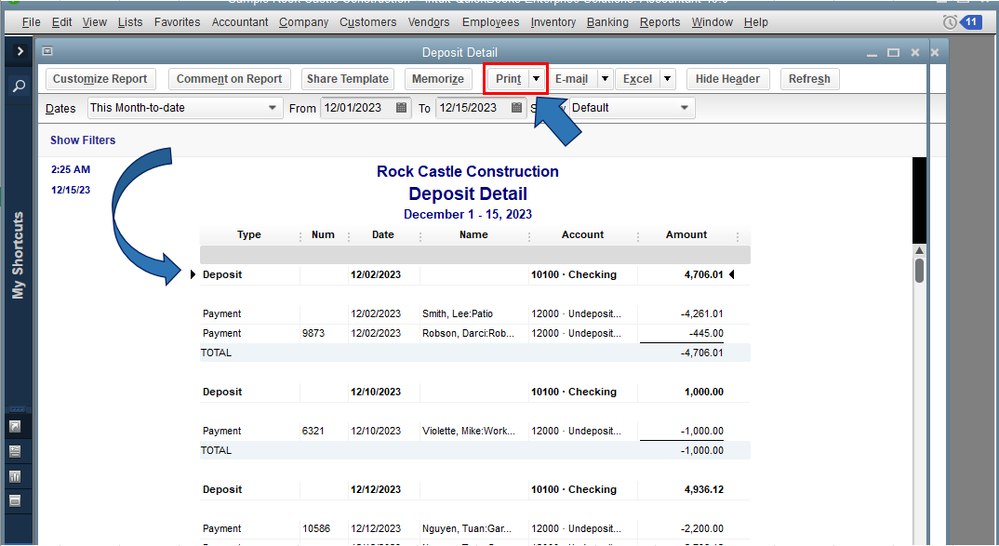The width and height of the screenshot is (999, 546).
Task: Open the Banking menu
Action: pos(607,22)
